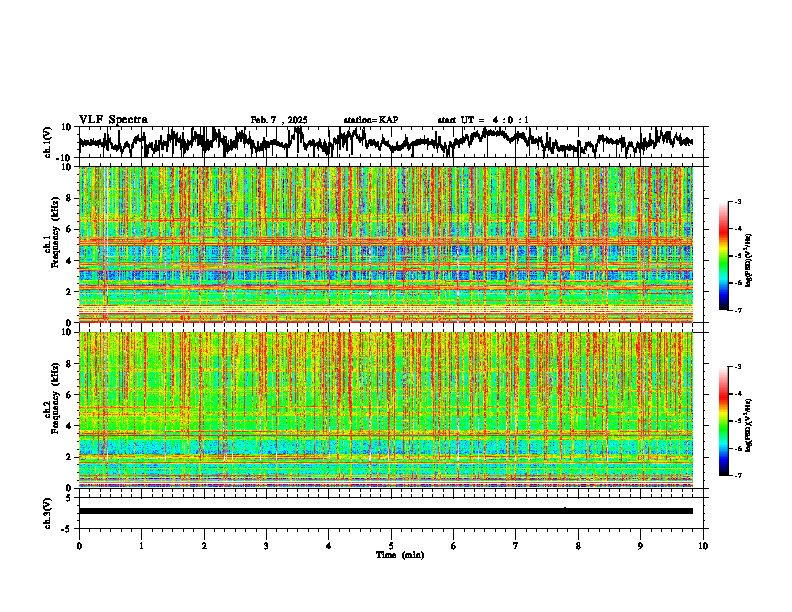Click time-axis tick label "7" at bottom
The image size is (792, 612).
click(516, 546)
